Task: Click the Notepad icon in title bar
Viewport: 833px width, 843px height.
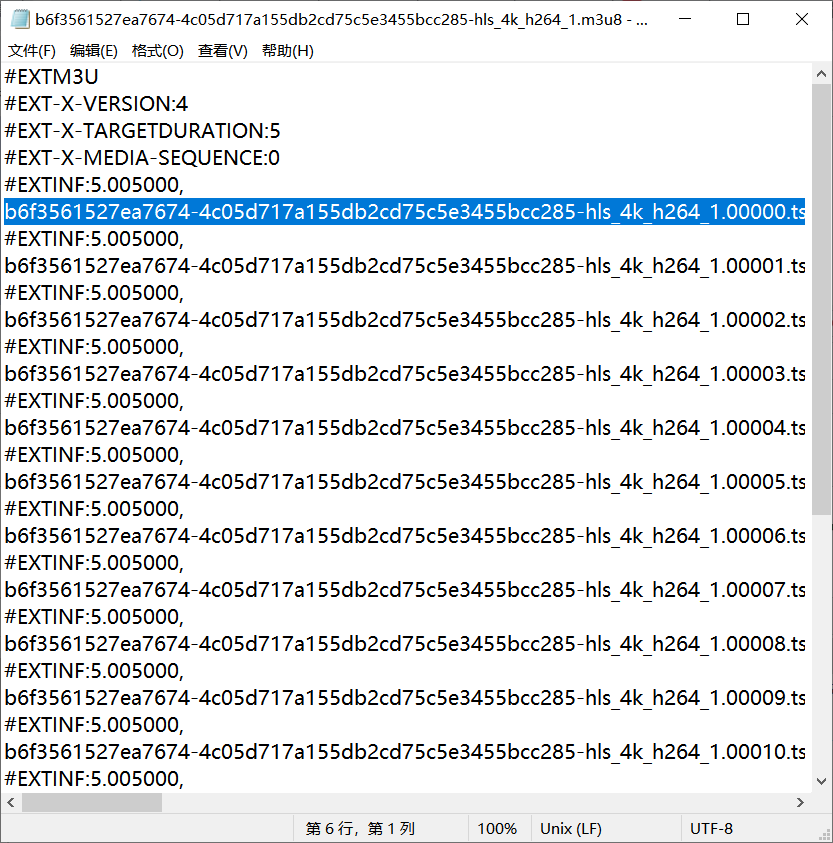Action: pos(20,19)
